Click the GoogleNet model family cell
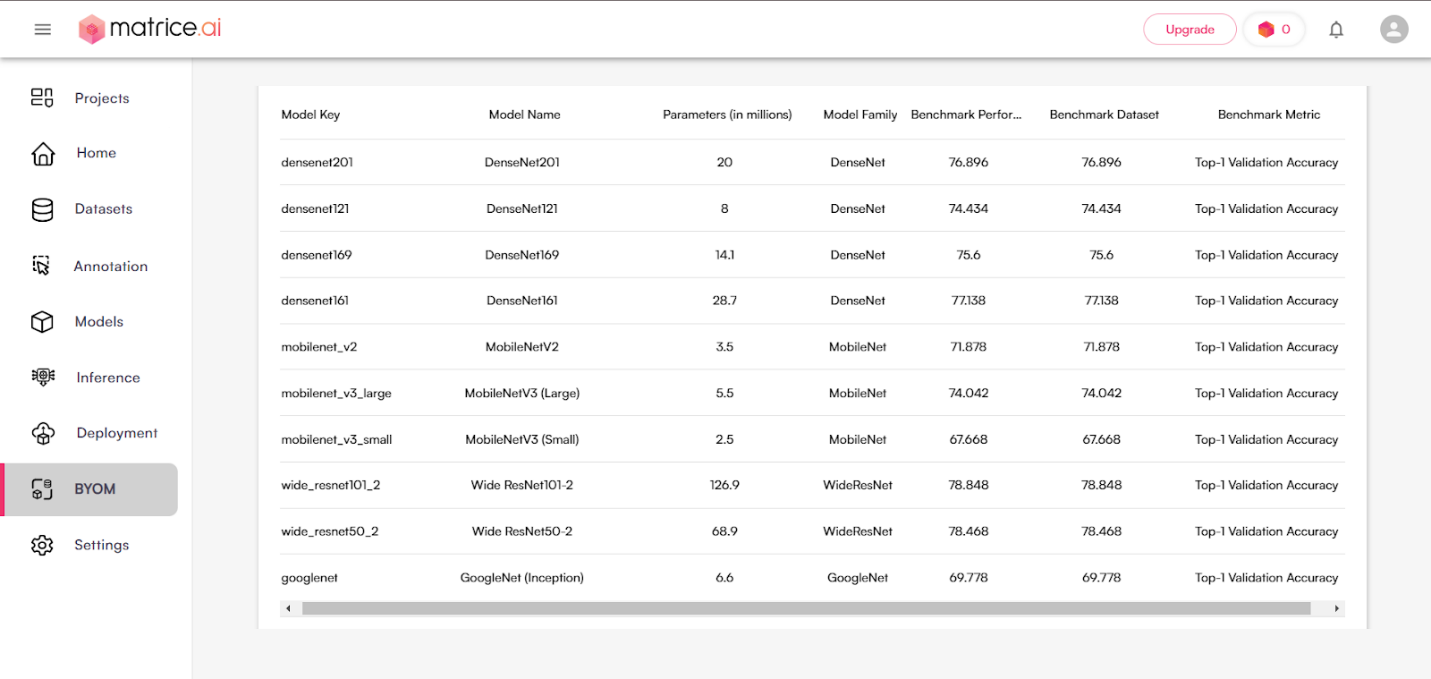Viewport: 1431px width, 679px height. [x=858, y=578]
